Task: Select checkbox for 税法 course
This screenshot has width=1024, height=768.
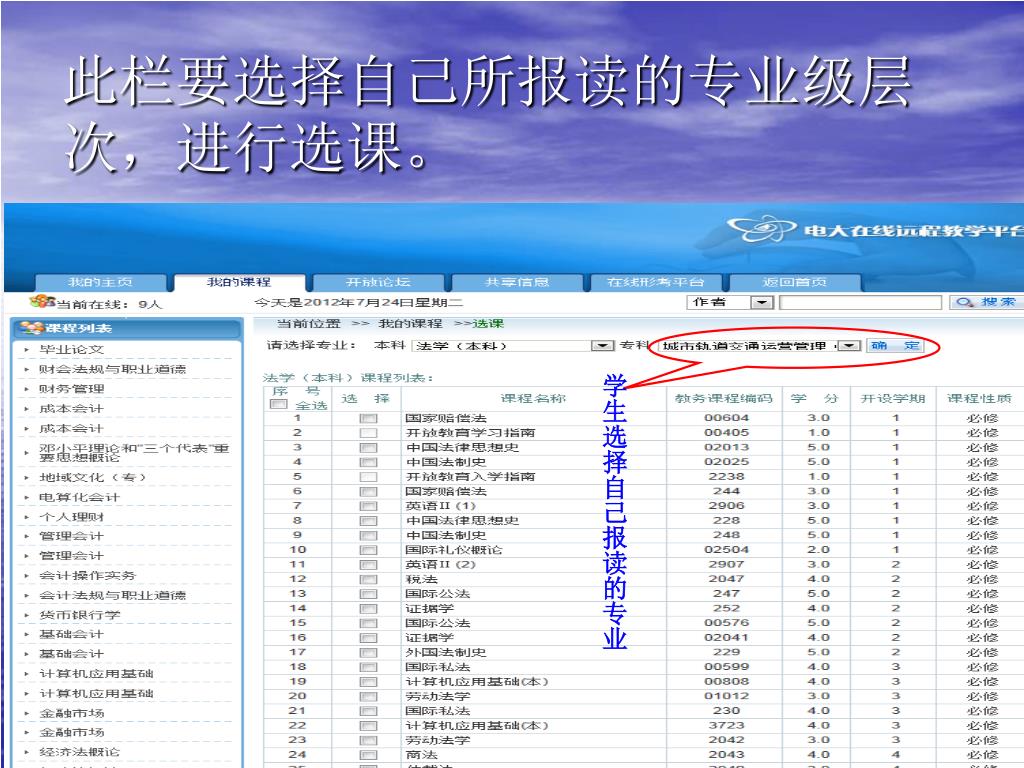Action: pos(368,579)
